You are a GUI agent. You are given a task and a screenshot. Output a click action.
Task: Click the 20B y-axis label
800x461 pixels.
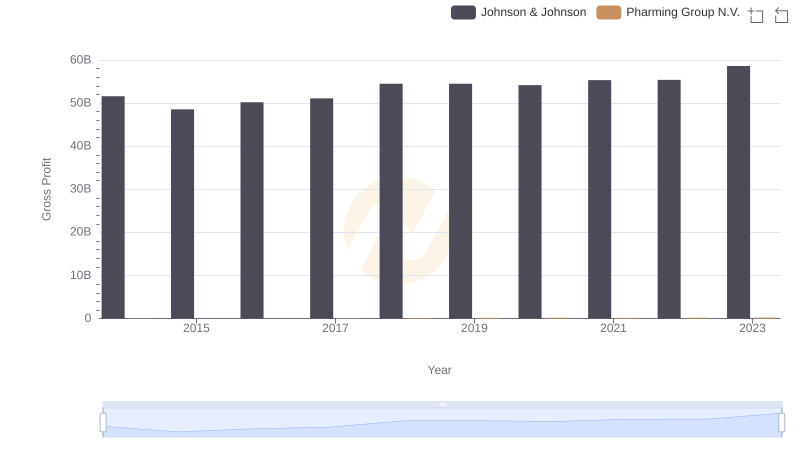[x=81, y=232]
